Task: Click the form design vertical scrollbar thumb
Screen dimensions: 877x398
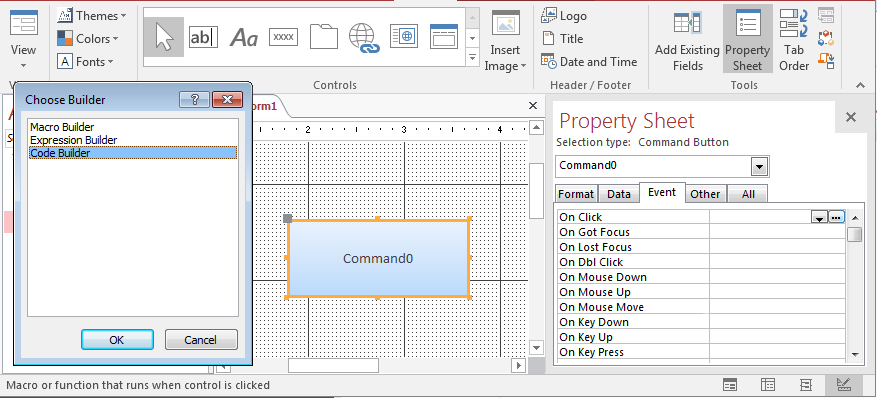Action: coord(536,191)
